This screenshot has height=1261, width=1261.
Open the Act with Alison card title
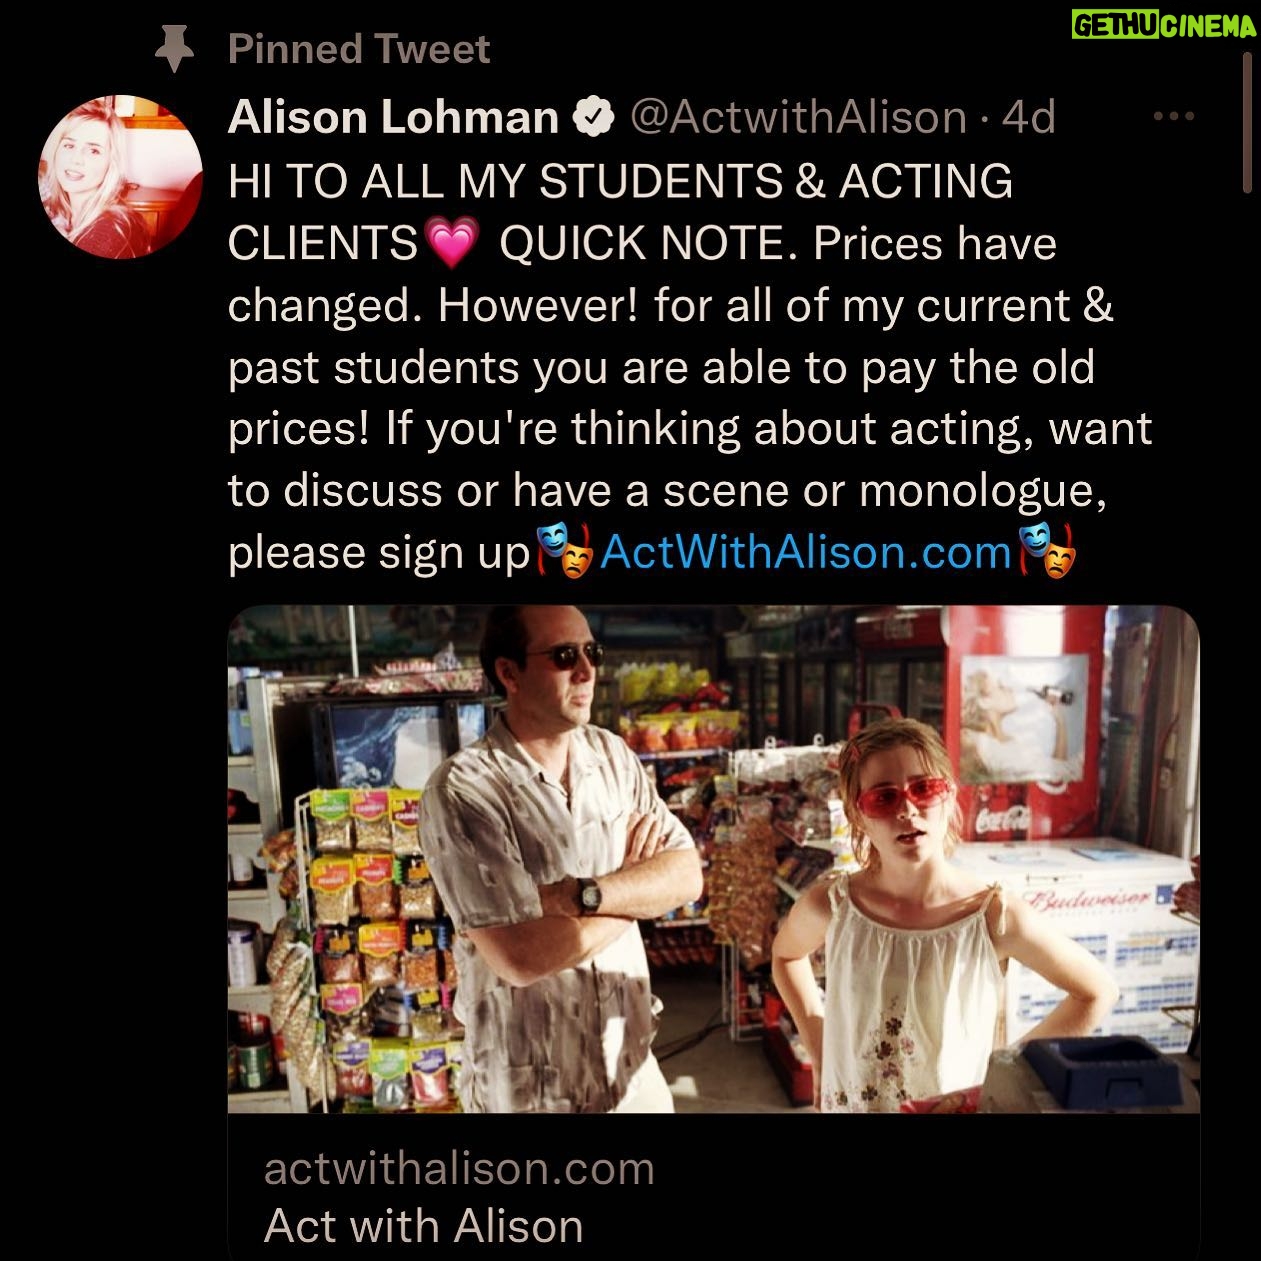tap(423, 1226)
